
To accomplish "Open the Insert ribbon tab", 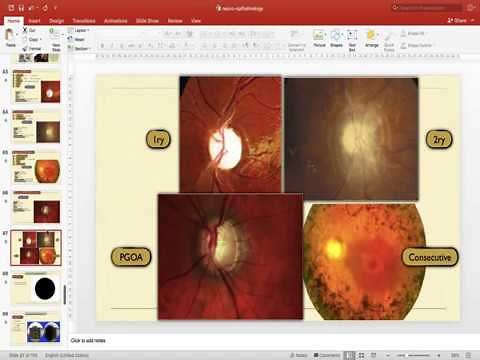I will (x=34, y=21).
